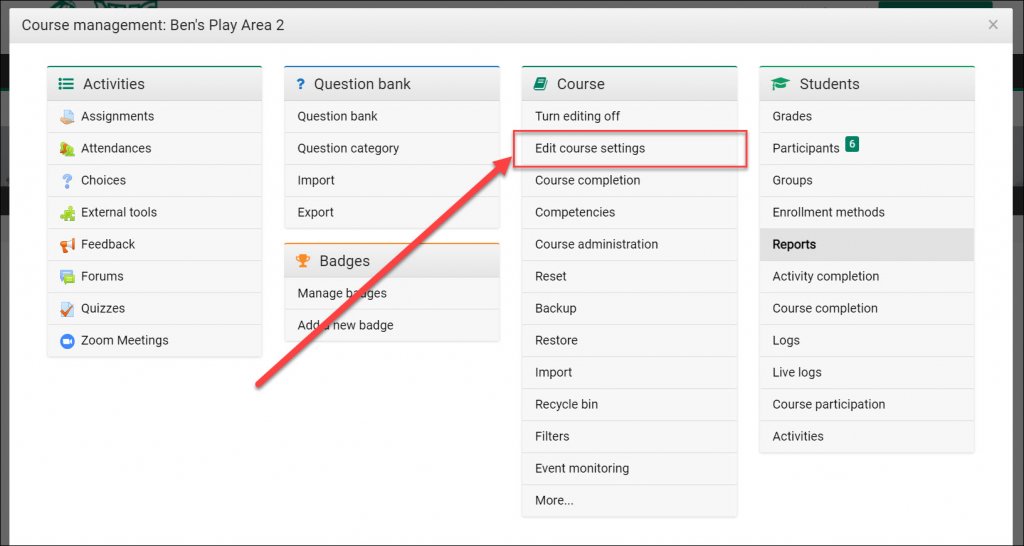Click the Forums speech bubble icon
This screenshot has width=1024, height=546.
(x=67, y=277)
